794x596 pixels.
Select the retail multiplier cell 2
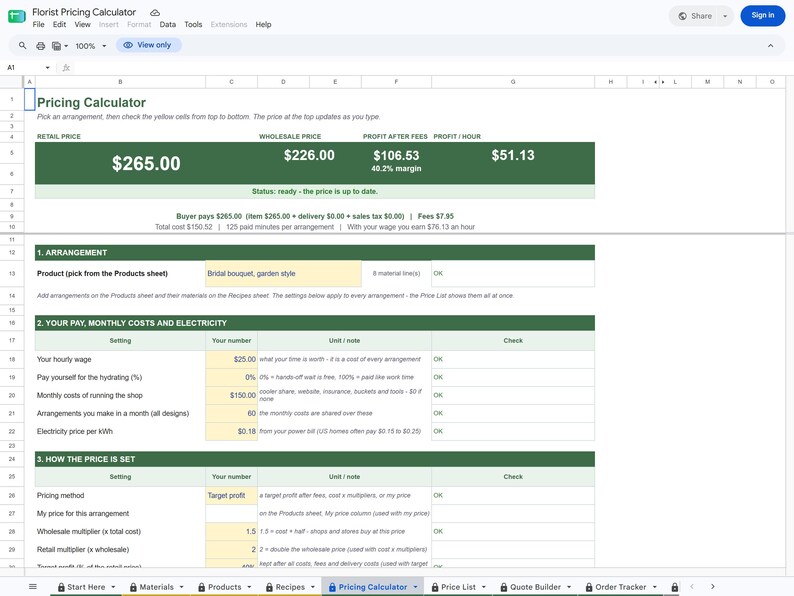point(231,549)
